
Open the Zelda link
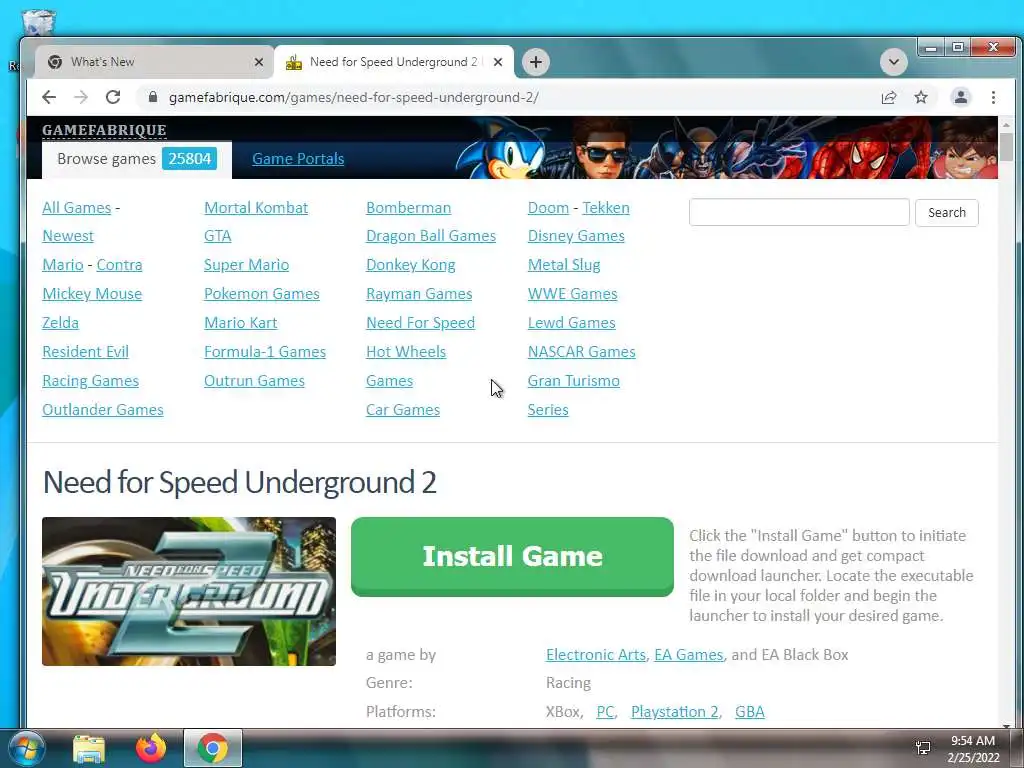(x=60, y=323)
